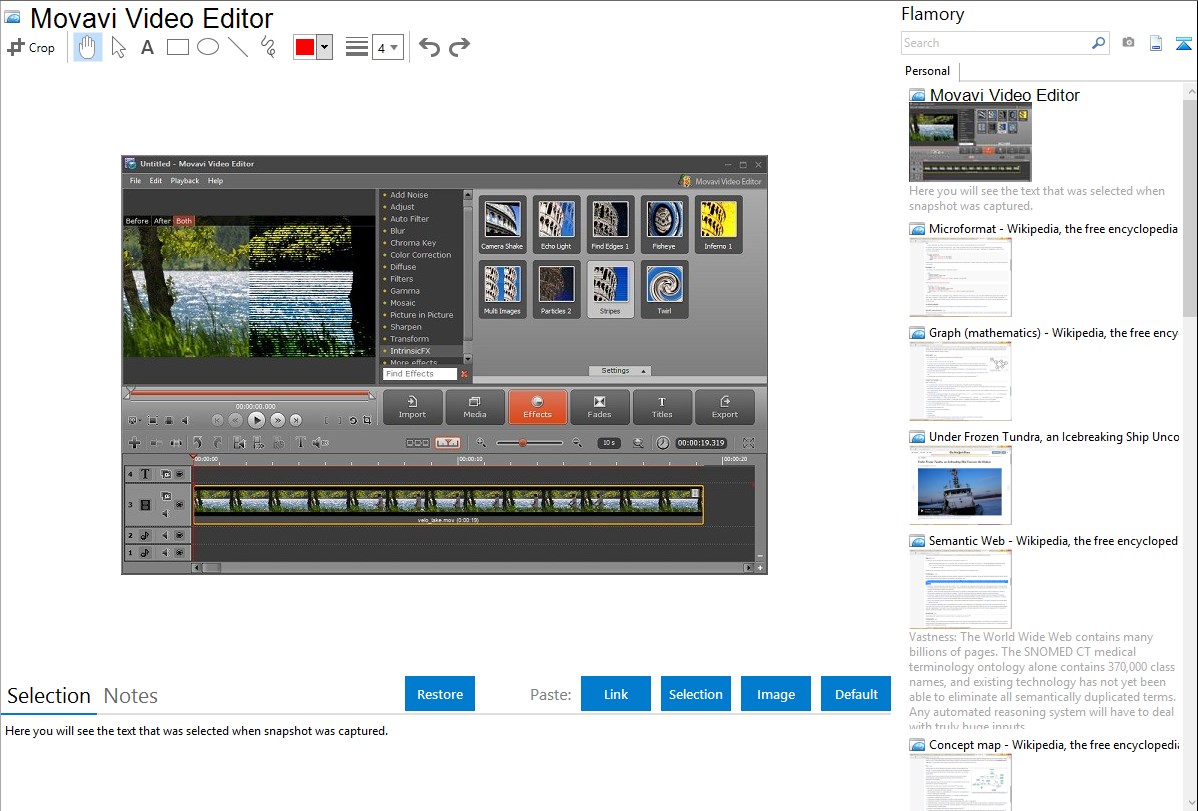The width and height of the screenshot is (1198, 811).
Task: Click into the Flamory Search field
Action: coord(995,43)
